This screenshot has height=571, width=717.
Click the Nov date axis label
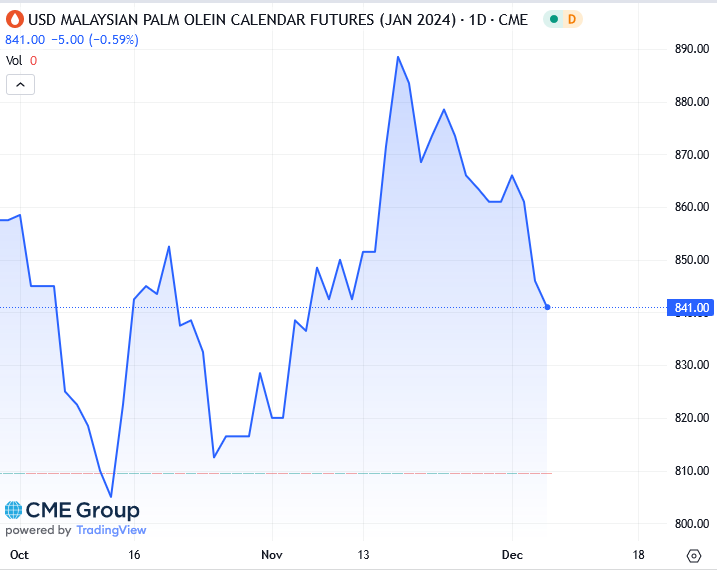coord(271,554)
